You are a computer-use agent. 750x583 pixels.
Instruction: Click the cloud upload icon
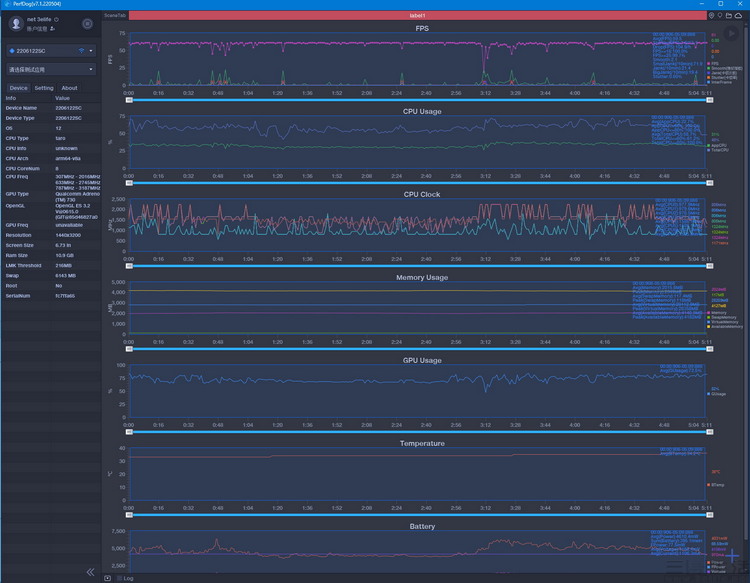(739, 16)
